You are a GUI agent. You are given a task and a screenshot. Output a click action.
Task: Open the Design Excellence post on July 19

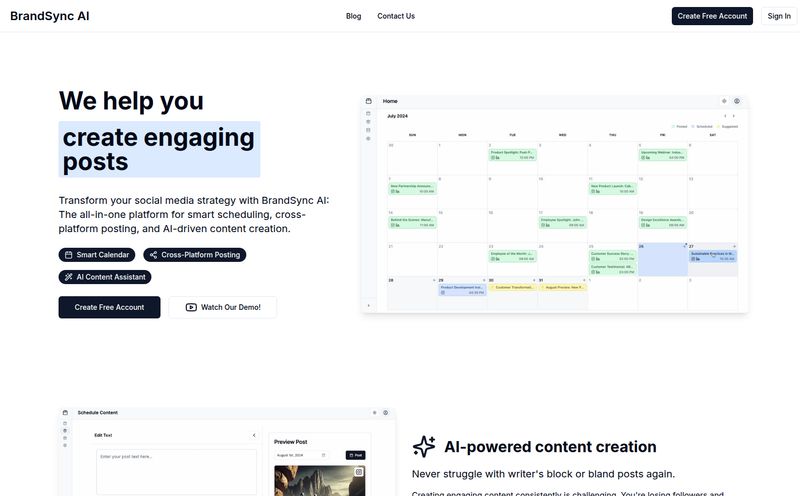662,222
